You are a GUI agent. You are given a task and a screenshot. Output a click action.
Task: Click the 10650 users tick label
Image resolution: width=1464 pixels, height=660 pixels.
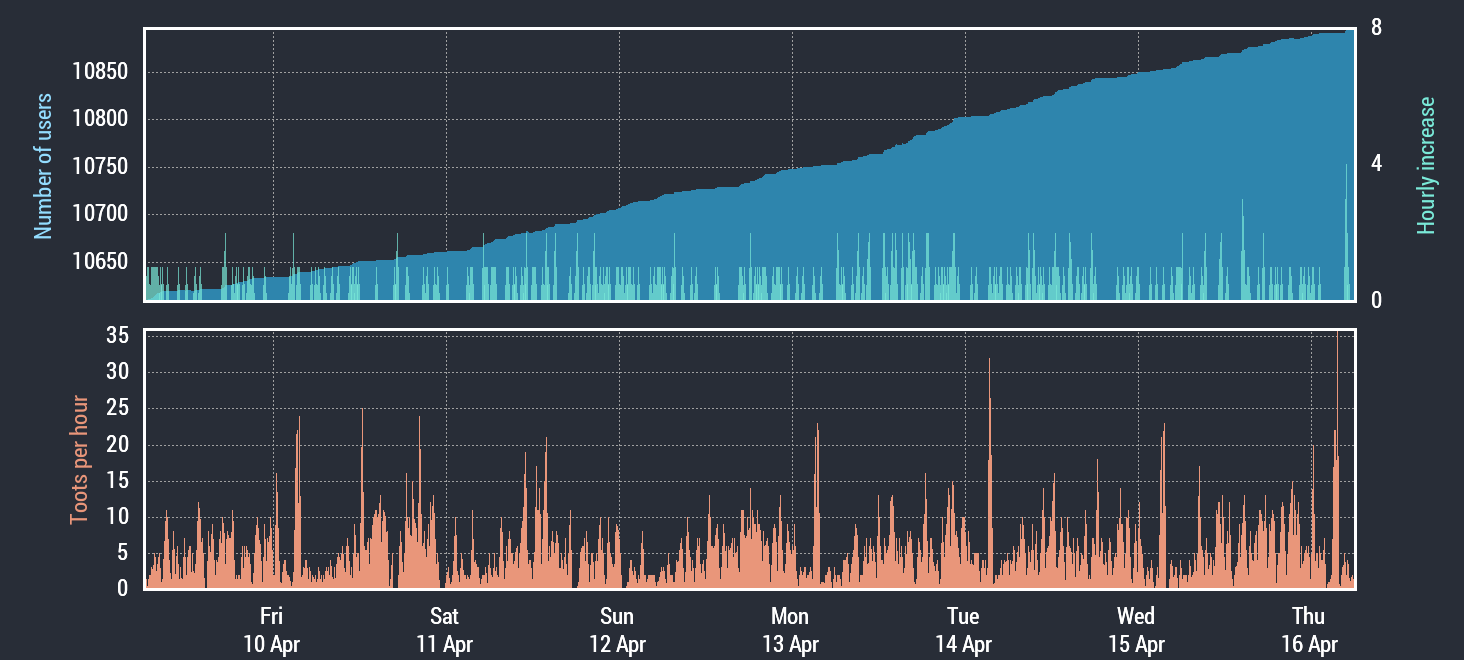[x=101, y=262]
